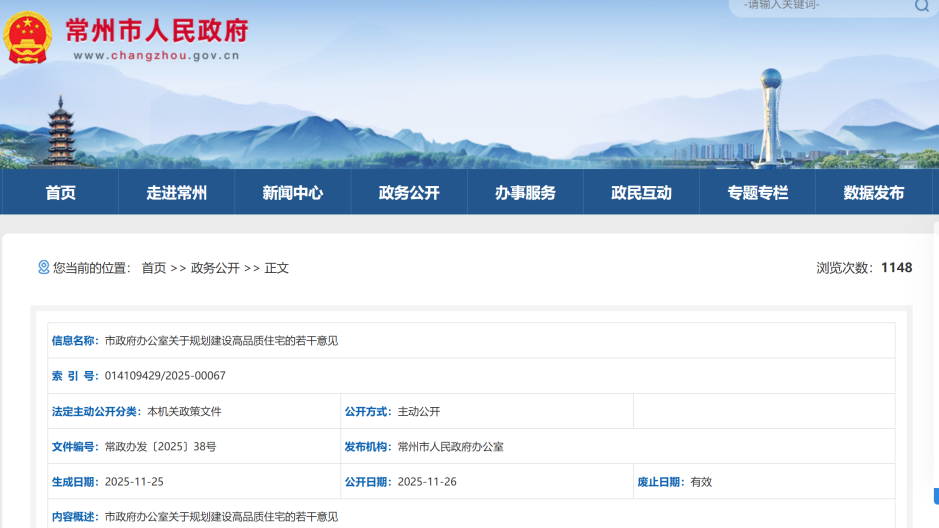Screen dimensions: 939x528
Task: Click the www.changzhou.gov.cn address text
Action: [156, 56]
